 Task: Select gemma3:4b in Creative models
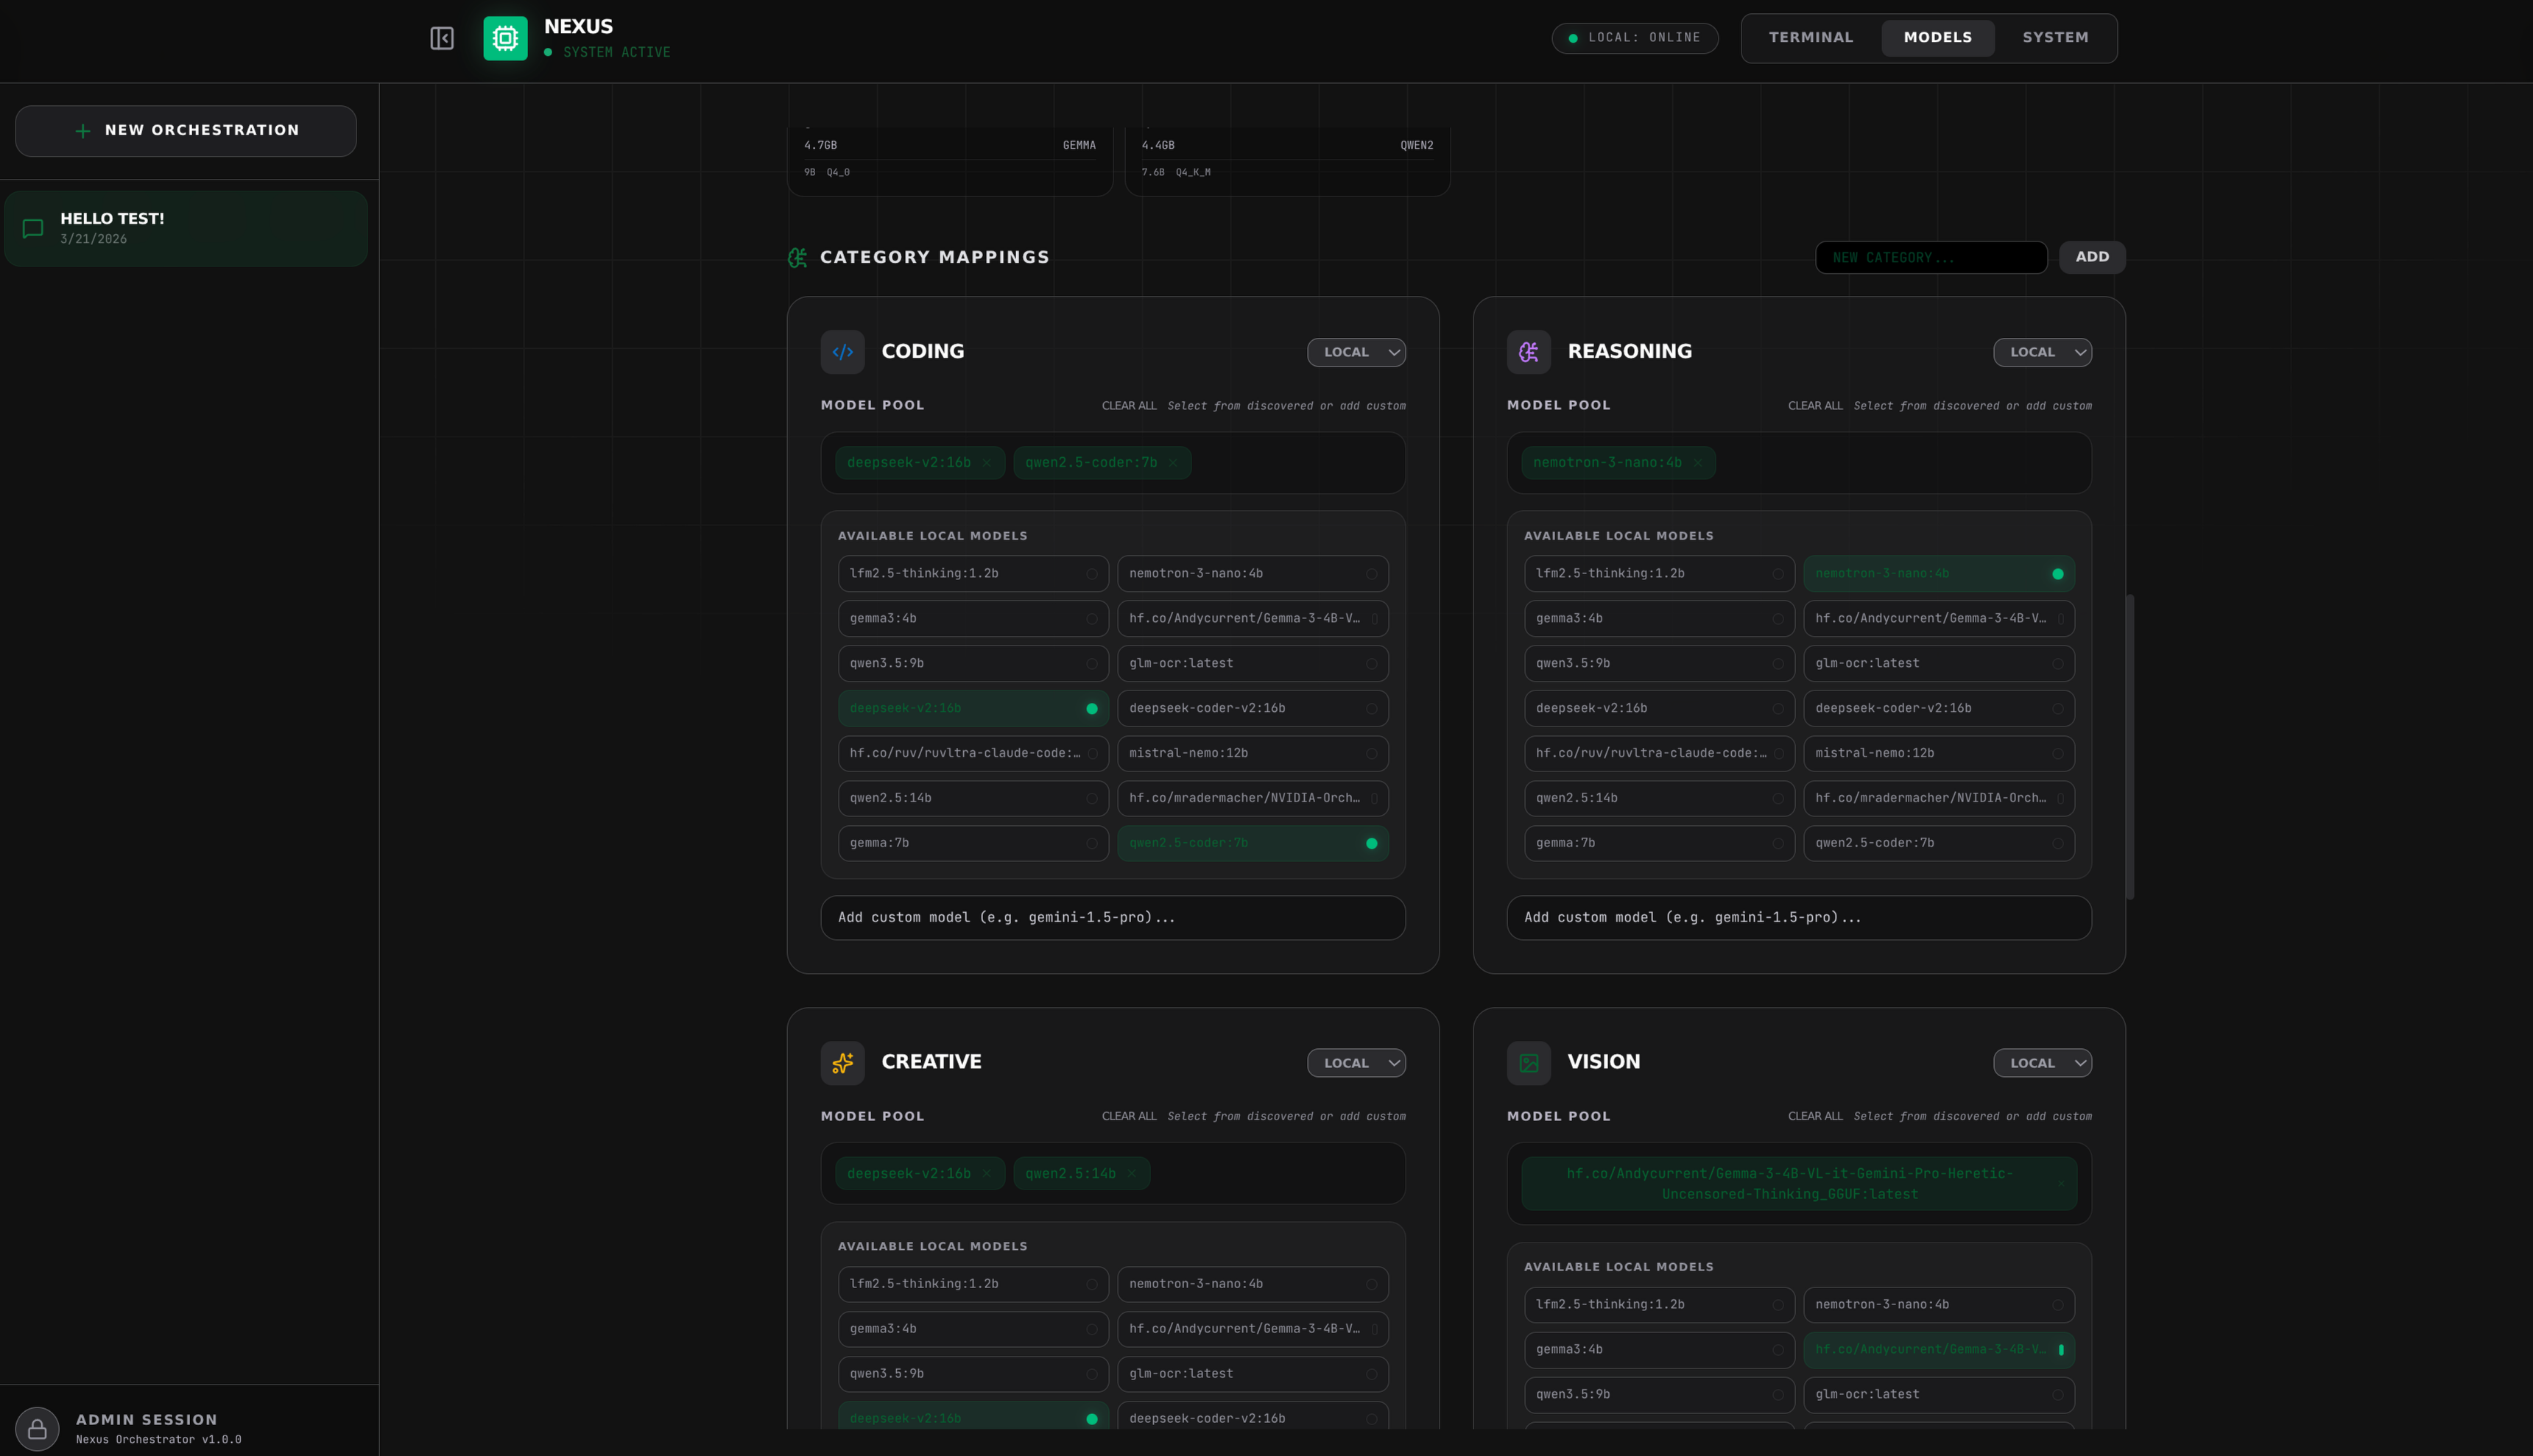973,1329
